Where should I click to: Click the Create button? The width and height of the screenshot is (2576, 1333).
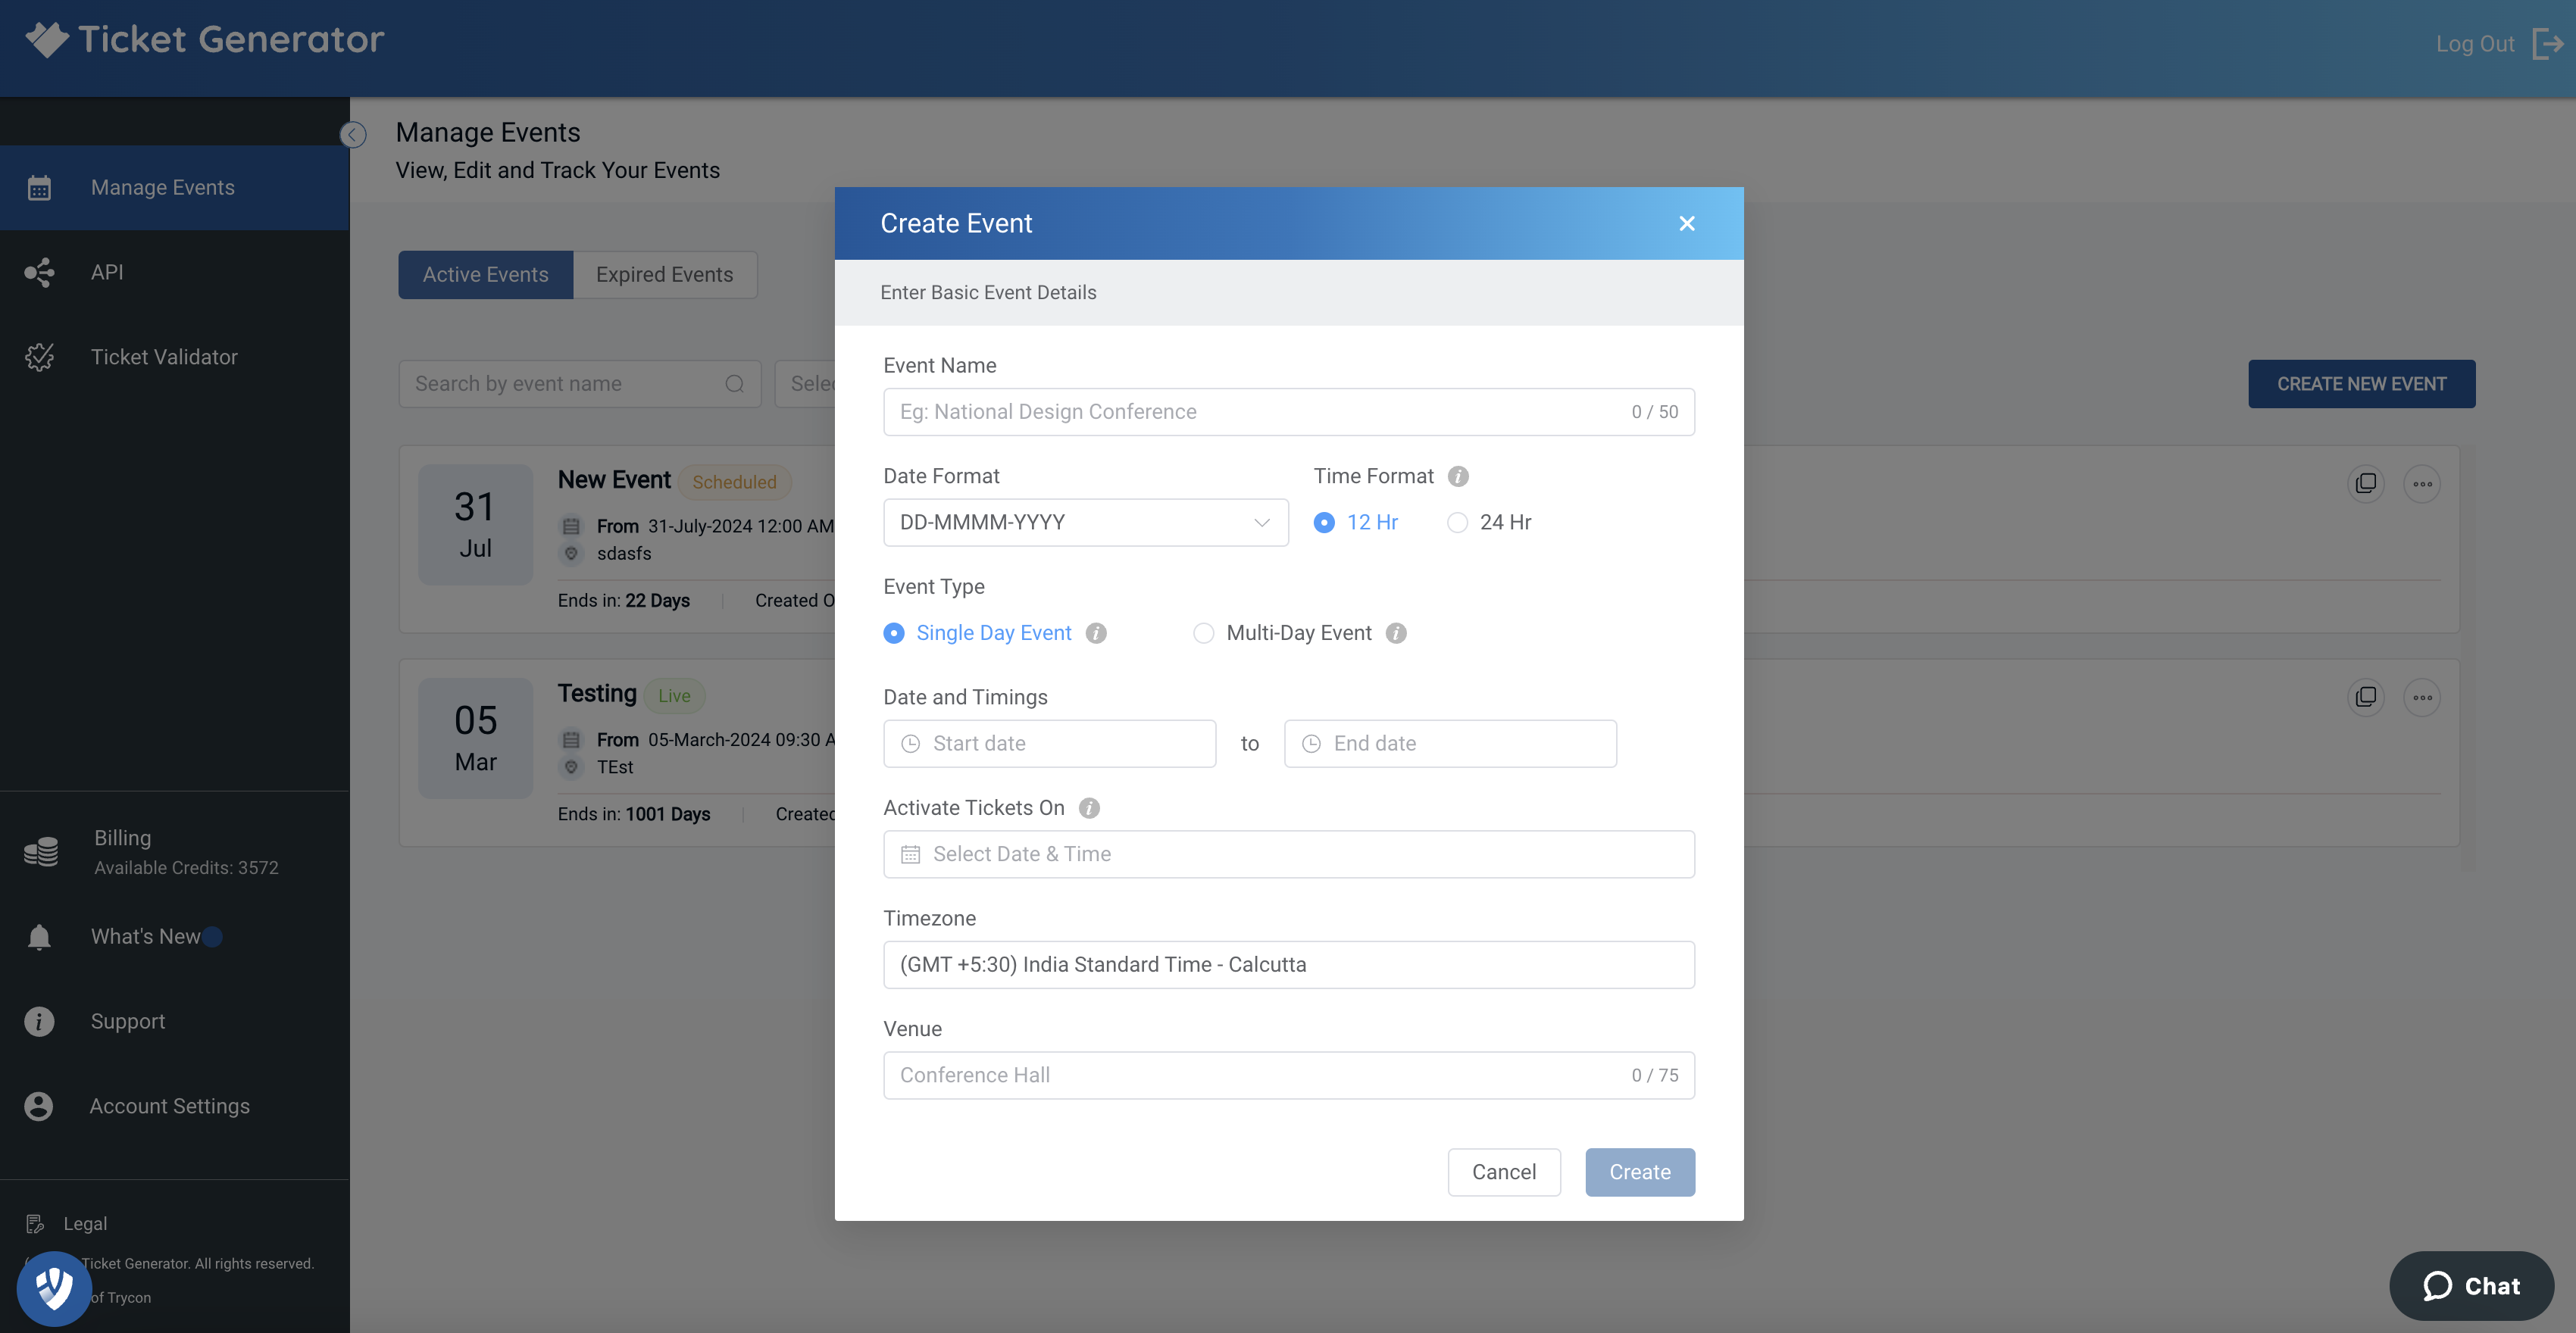point(1639,1171)
